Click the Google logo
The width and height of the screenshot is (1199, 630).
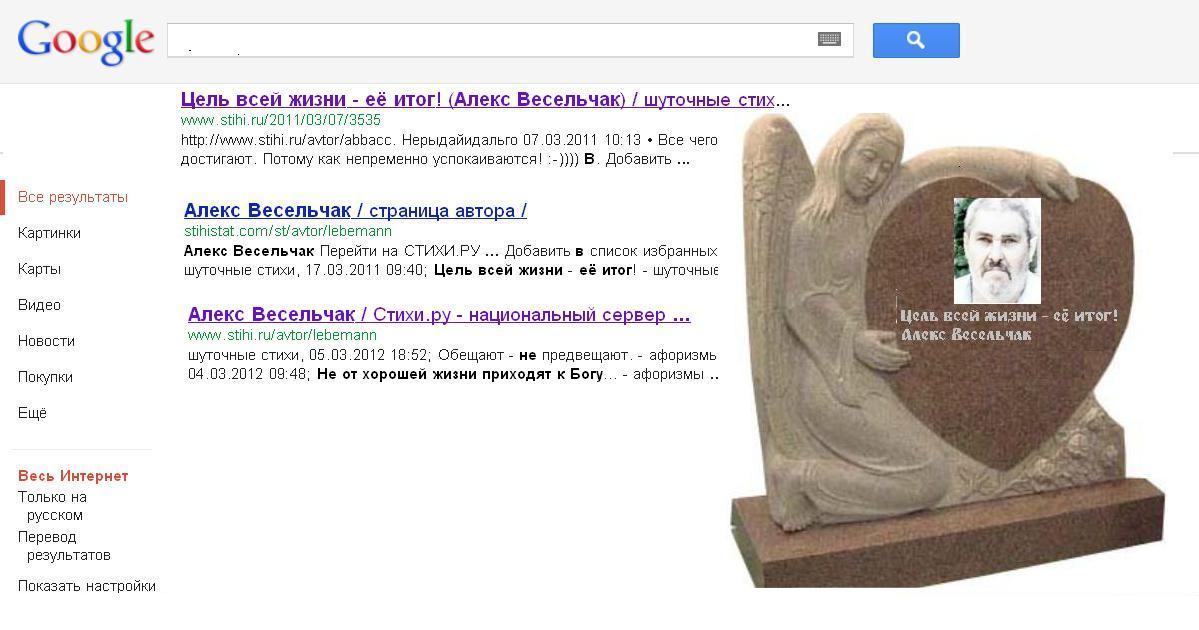[x=85, y=41]
